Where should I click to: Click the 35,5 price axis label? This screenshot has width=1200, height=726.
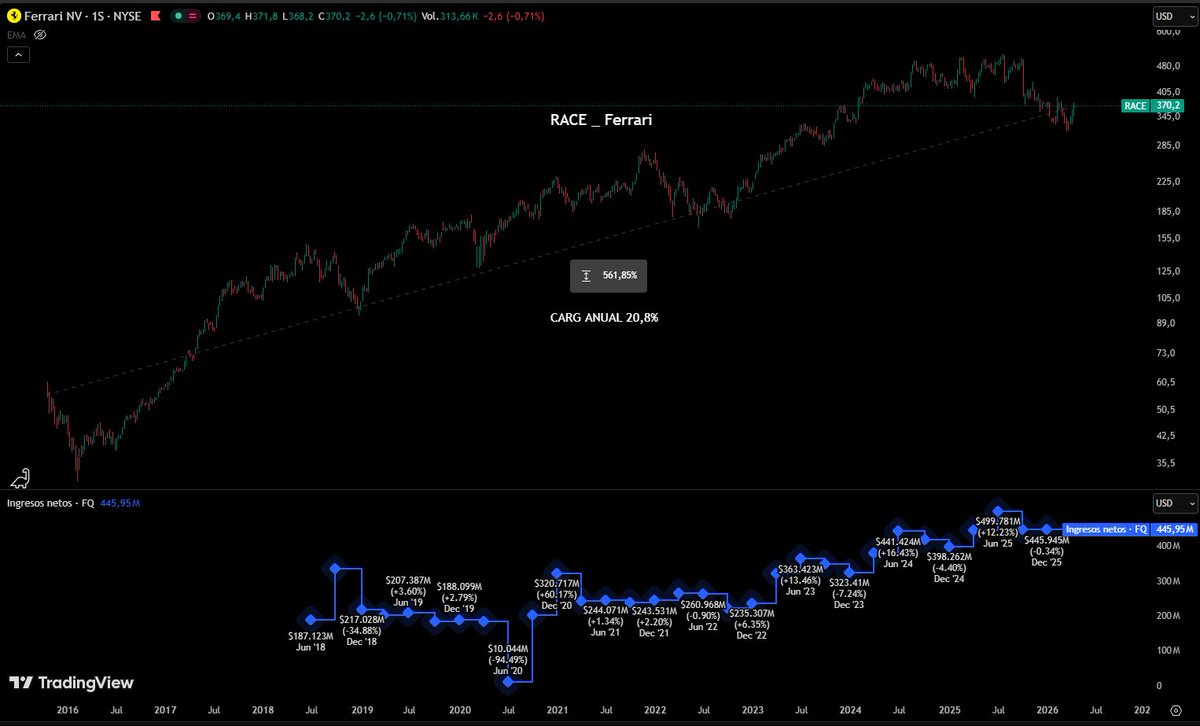1167,463
